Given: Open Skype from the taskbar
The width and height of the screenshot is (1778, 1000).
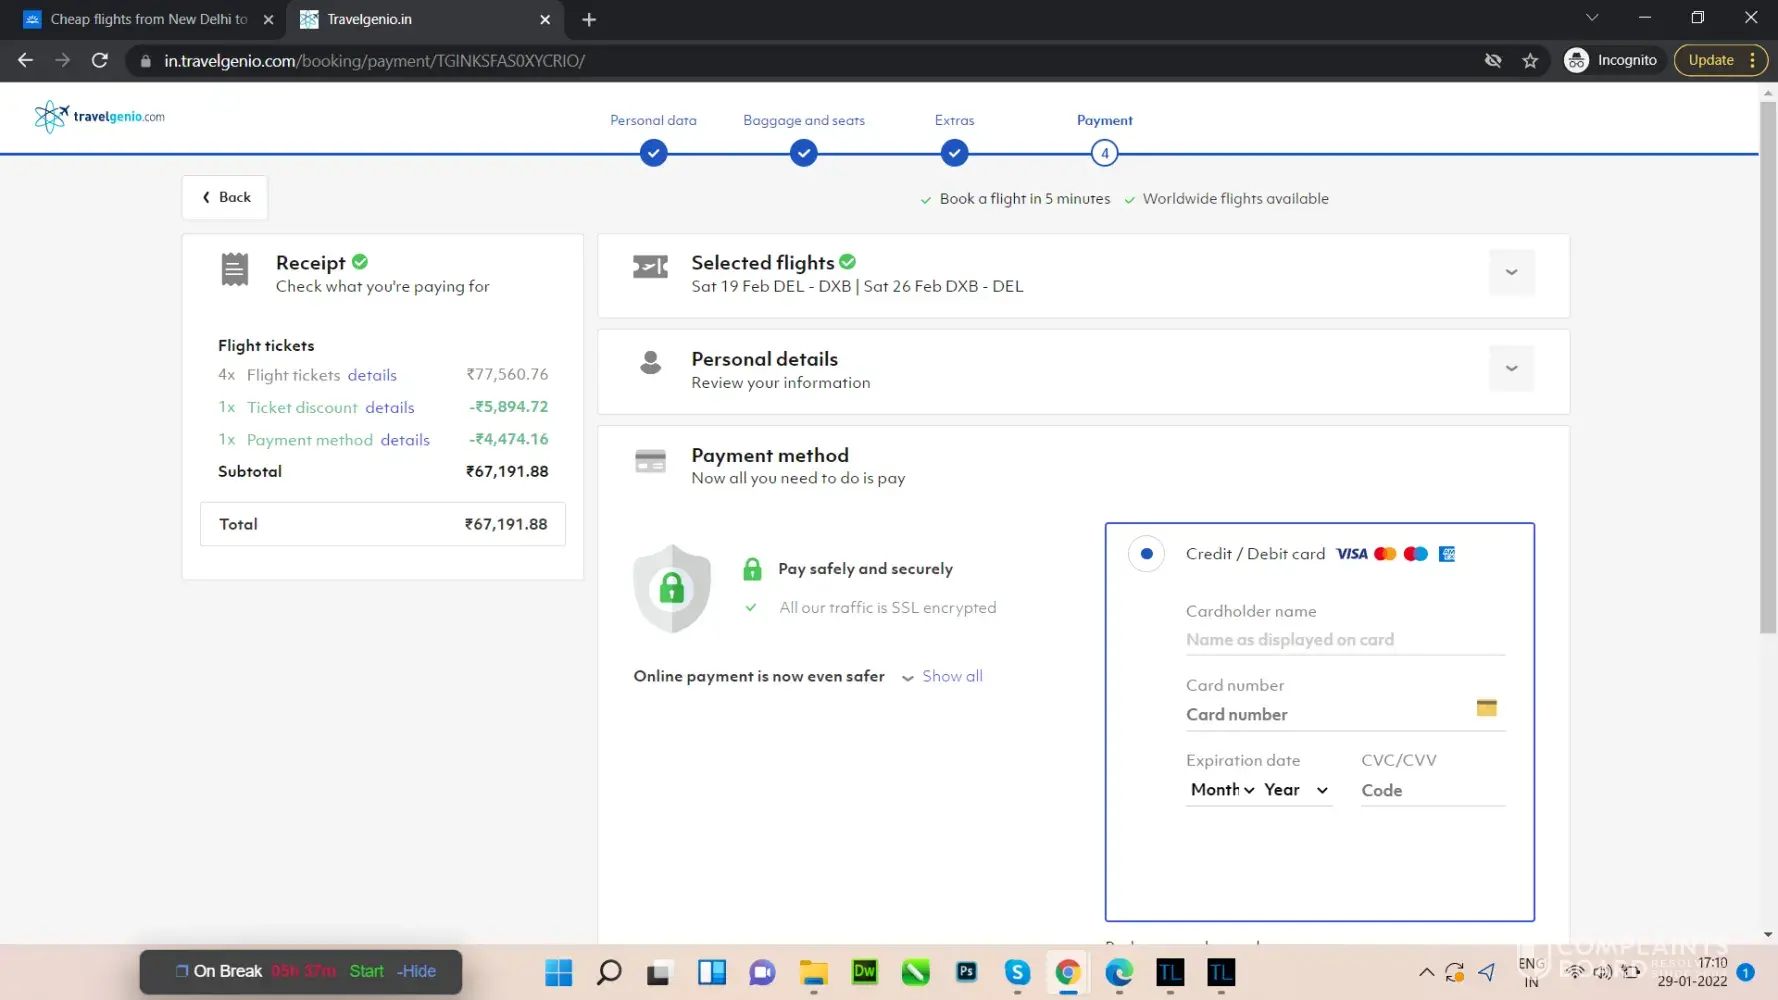Looking at the screenshot, I should [1017, 971].
